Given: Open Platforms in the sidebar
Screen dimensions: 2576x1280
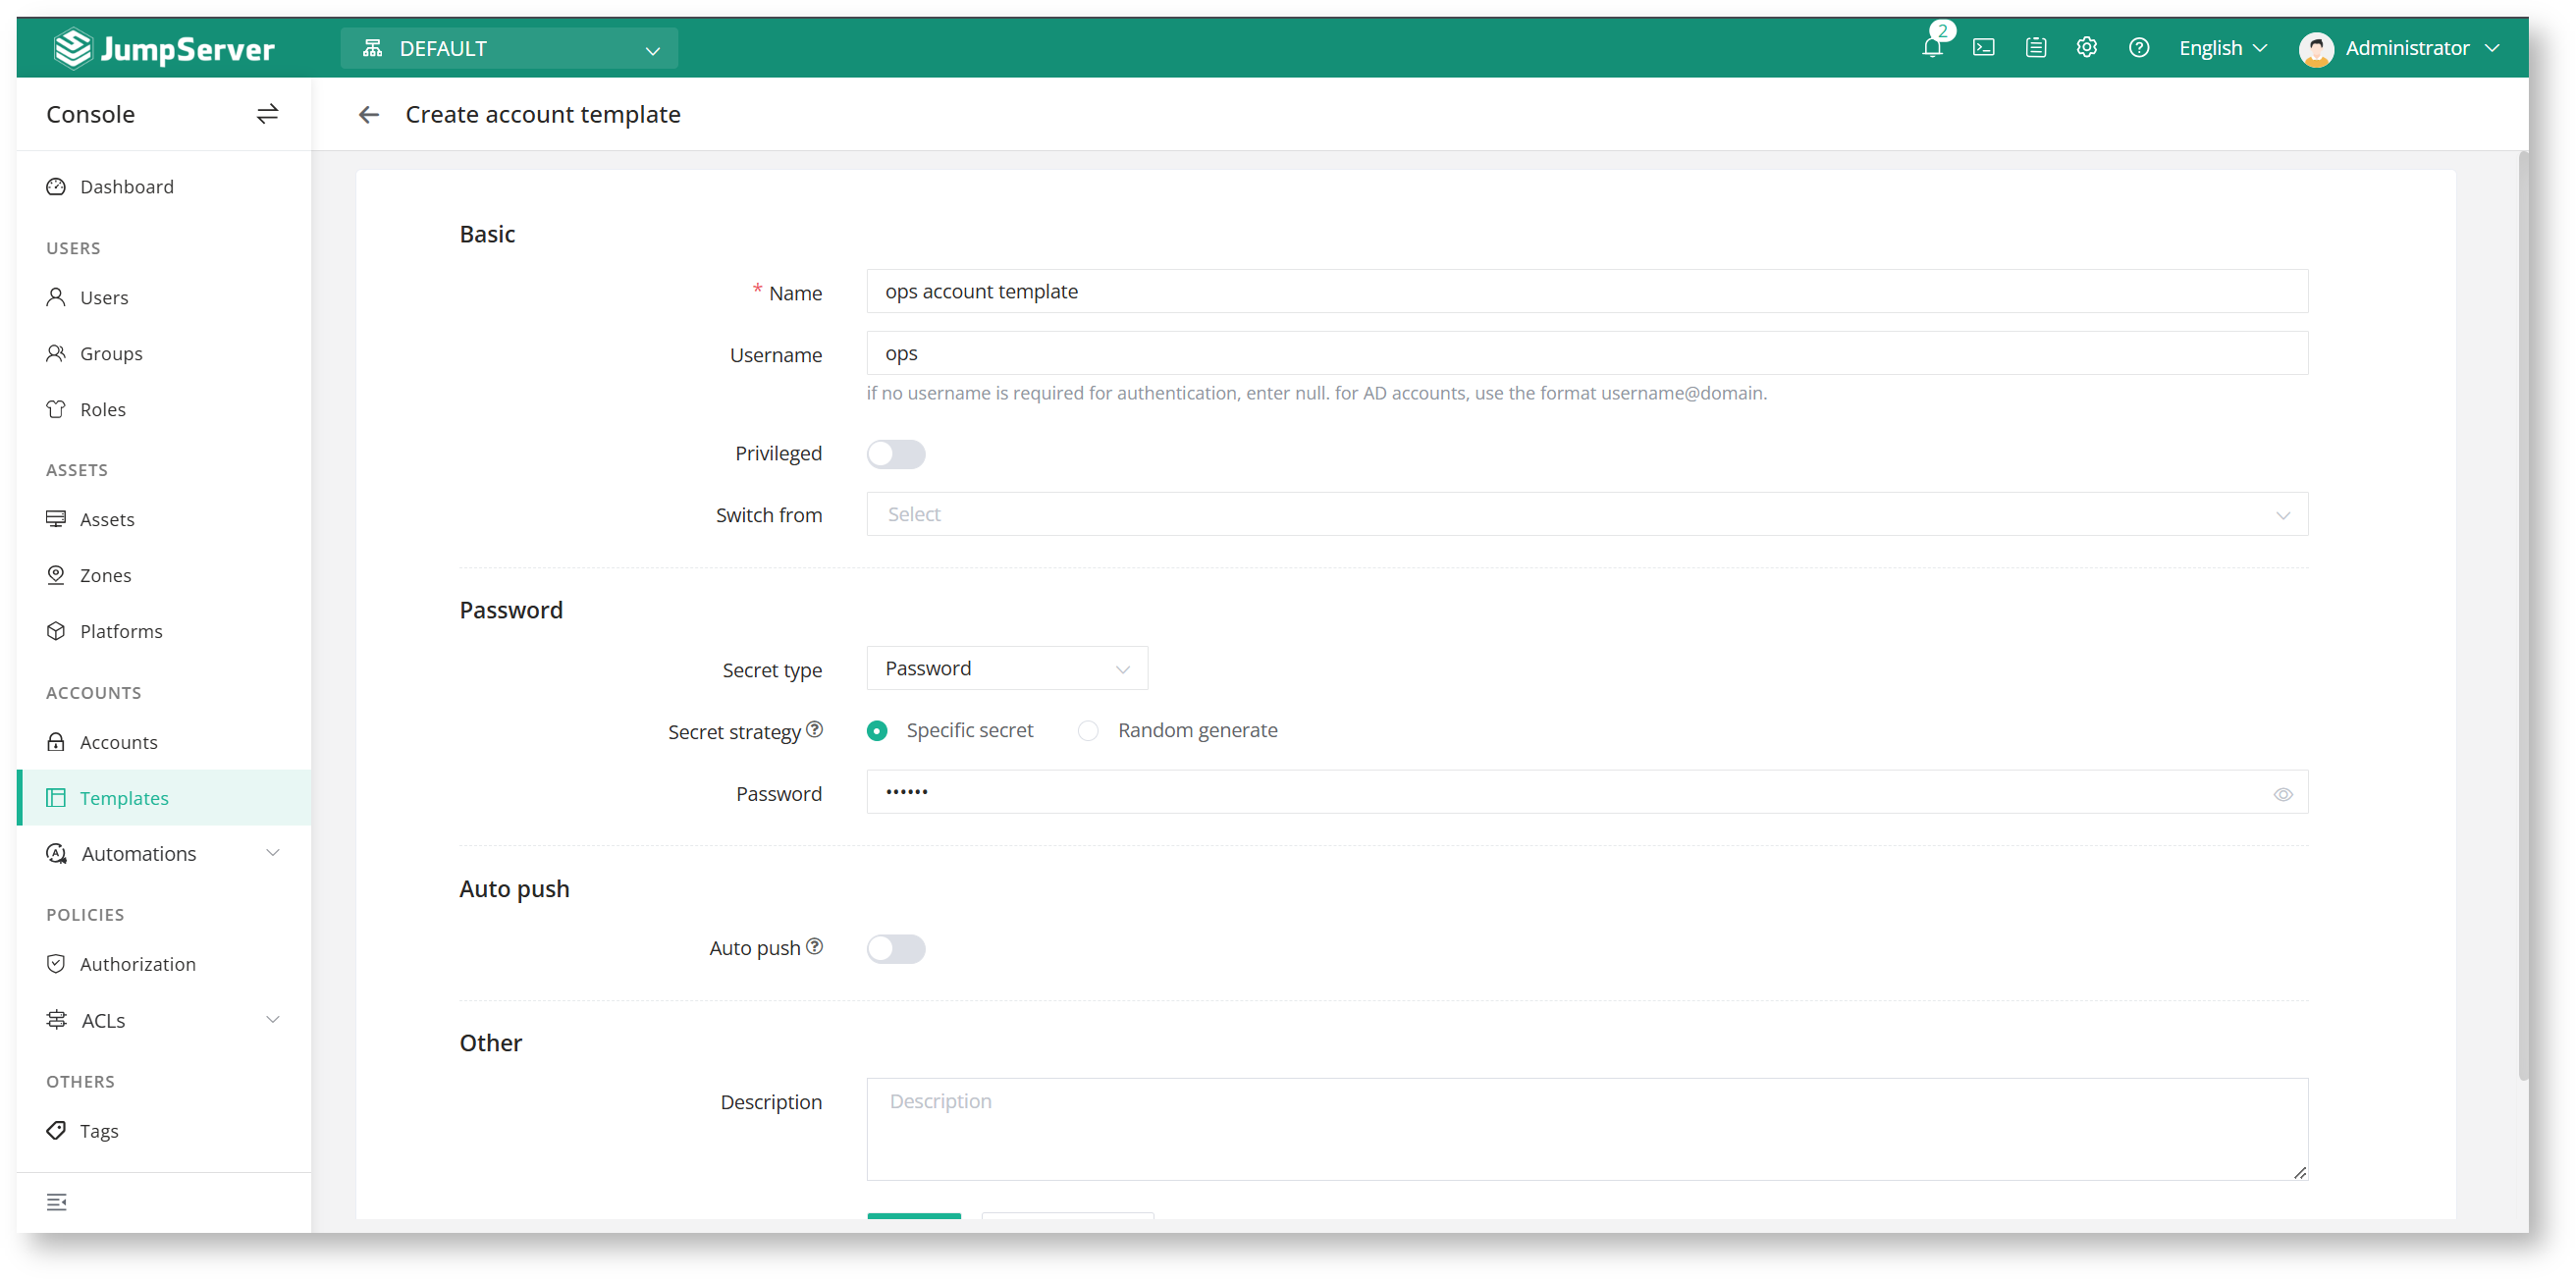Looking at the screenshot, I should 164,631.
